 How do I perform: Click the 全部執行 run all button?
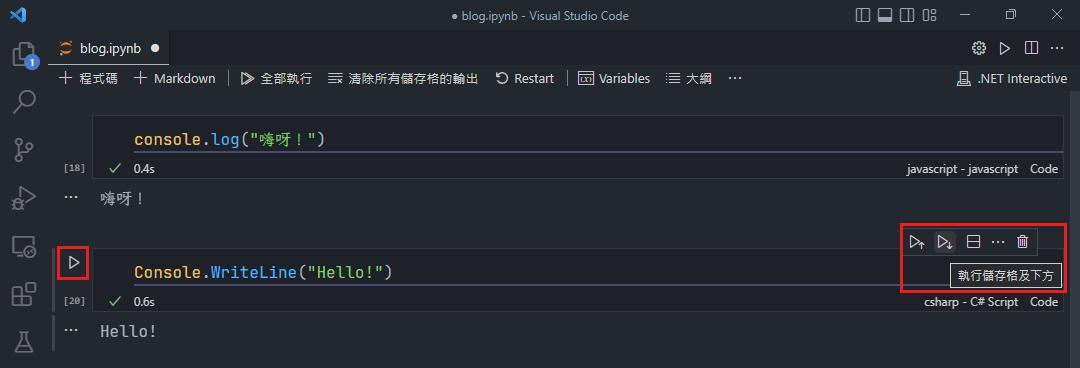(276, 79)
